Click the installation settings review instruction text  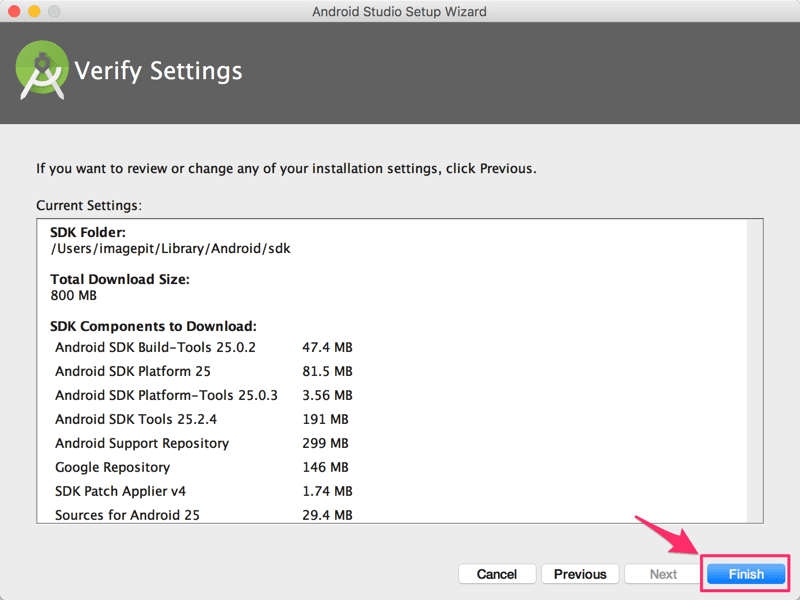(286, 168)
